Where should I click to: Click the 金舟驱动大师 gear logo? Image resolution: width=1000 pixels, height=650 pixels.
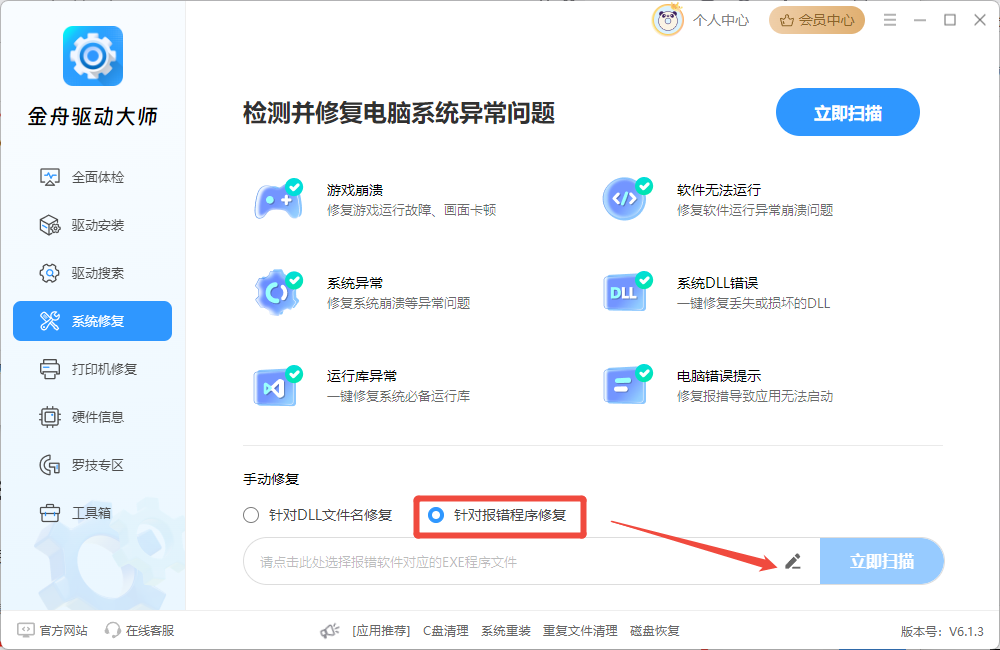(92, 56)
